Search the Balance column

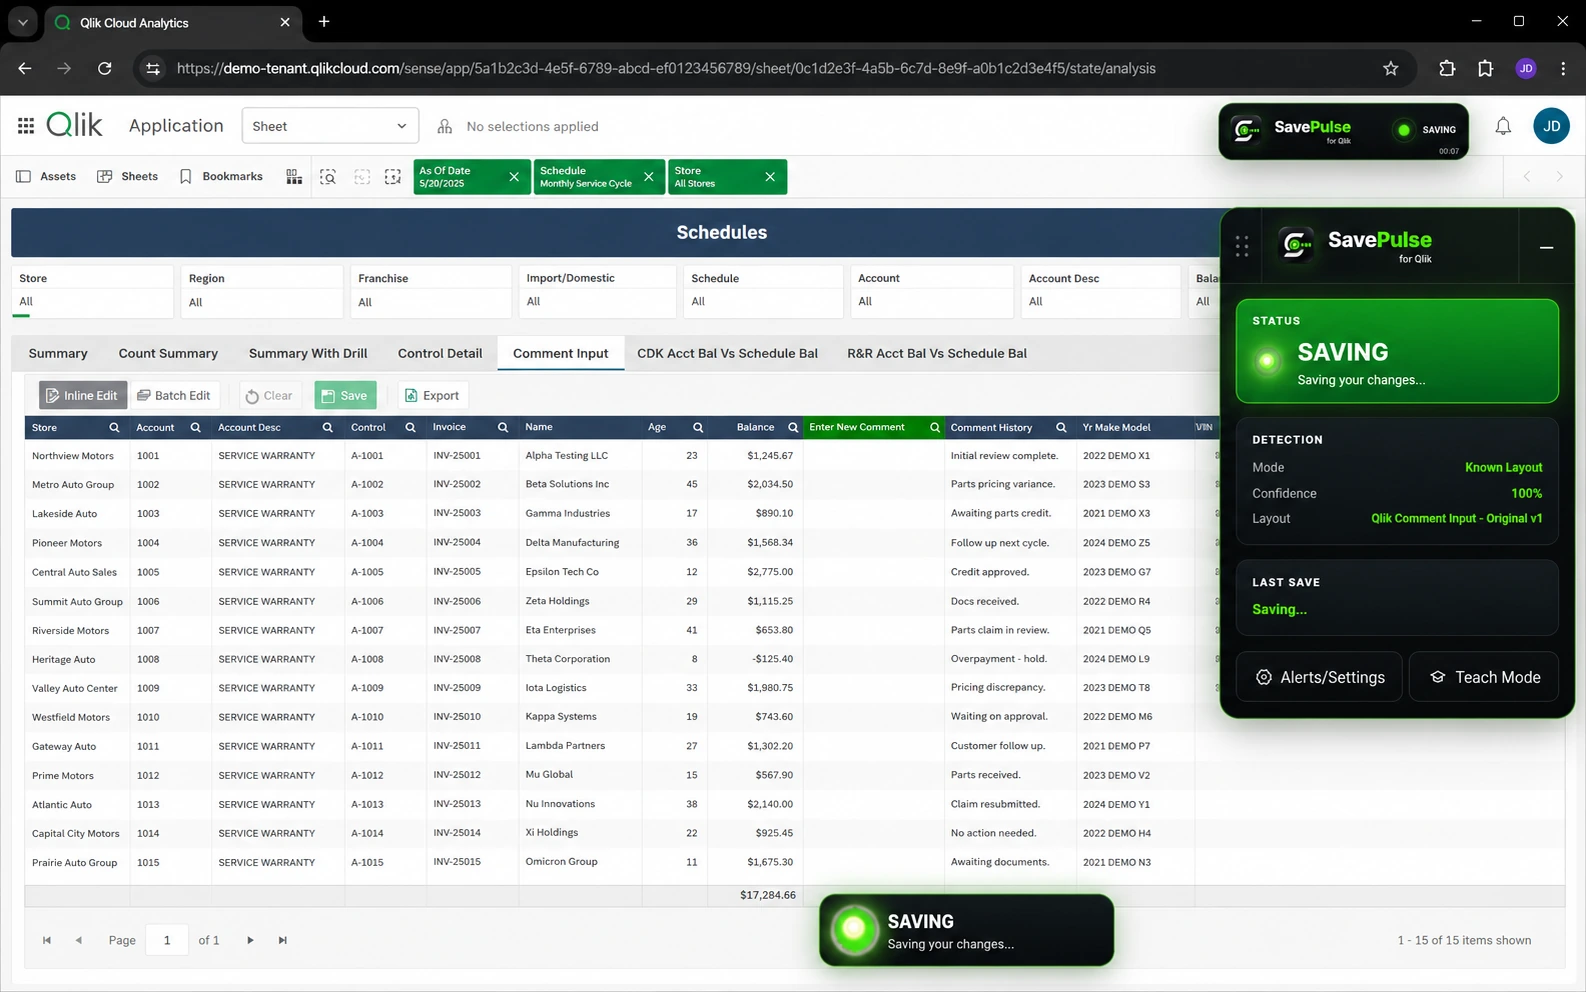[793, 428]
